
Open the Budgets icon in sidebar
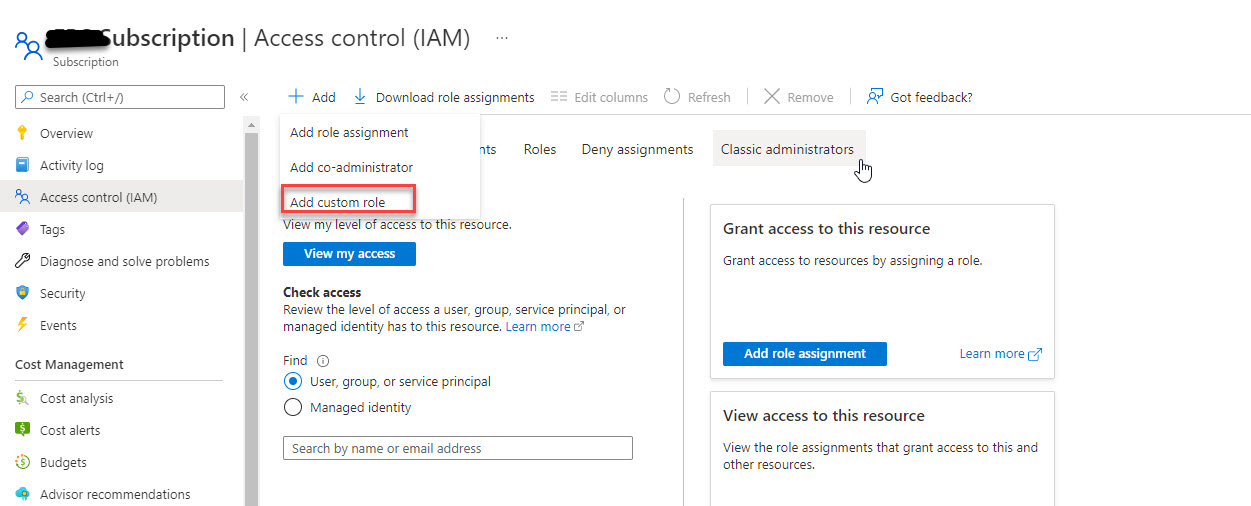(x=22, y=462)
